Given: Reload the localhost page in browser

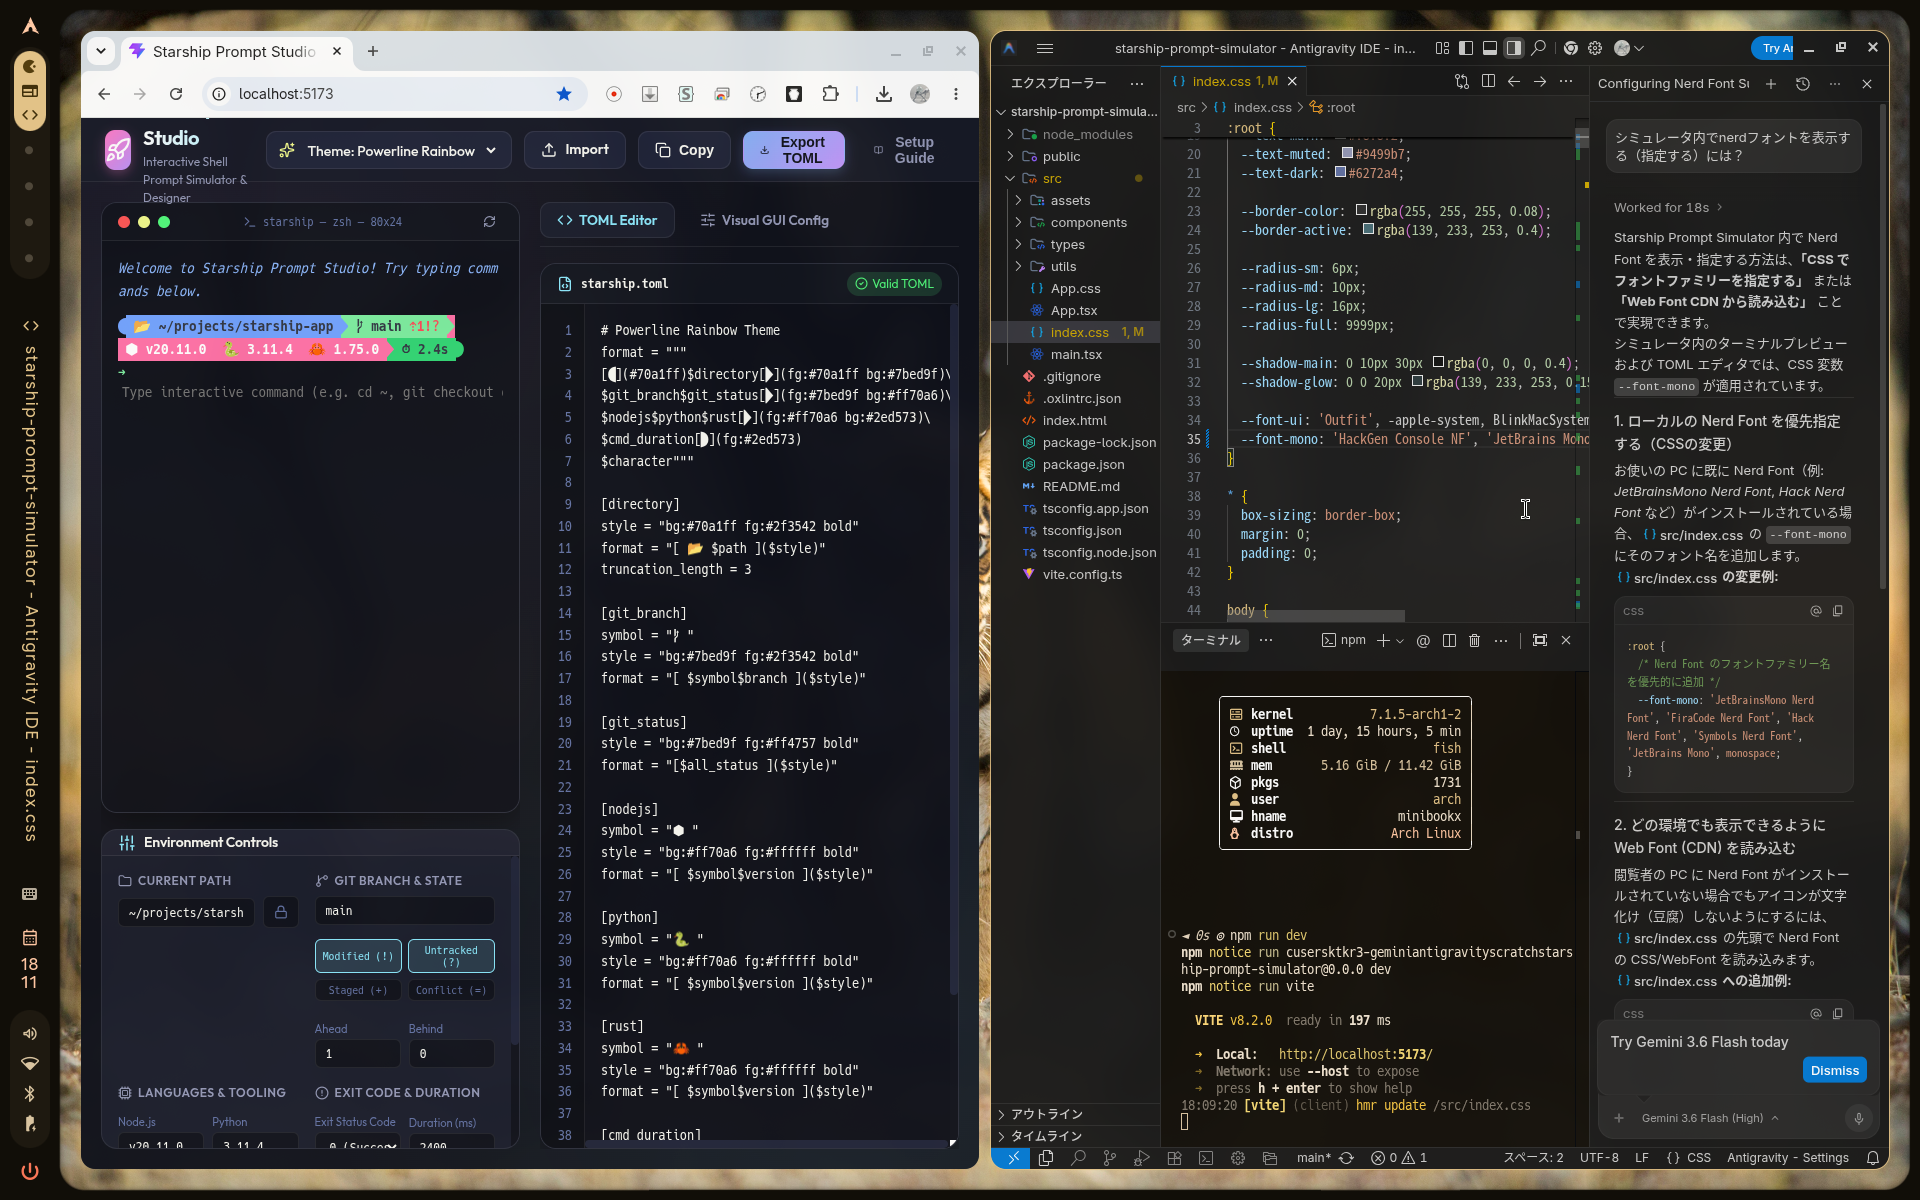Looking at the screenshot, I should click(x=176, y=94).
